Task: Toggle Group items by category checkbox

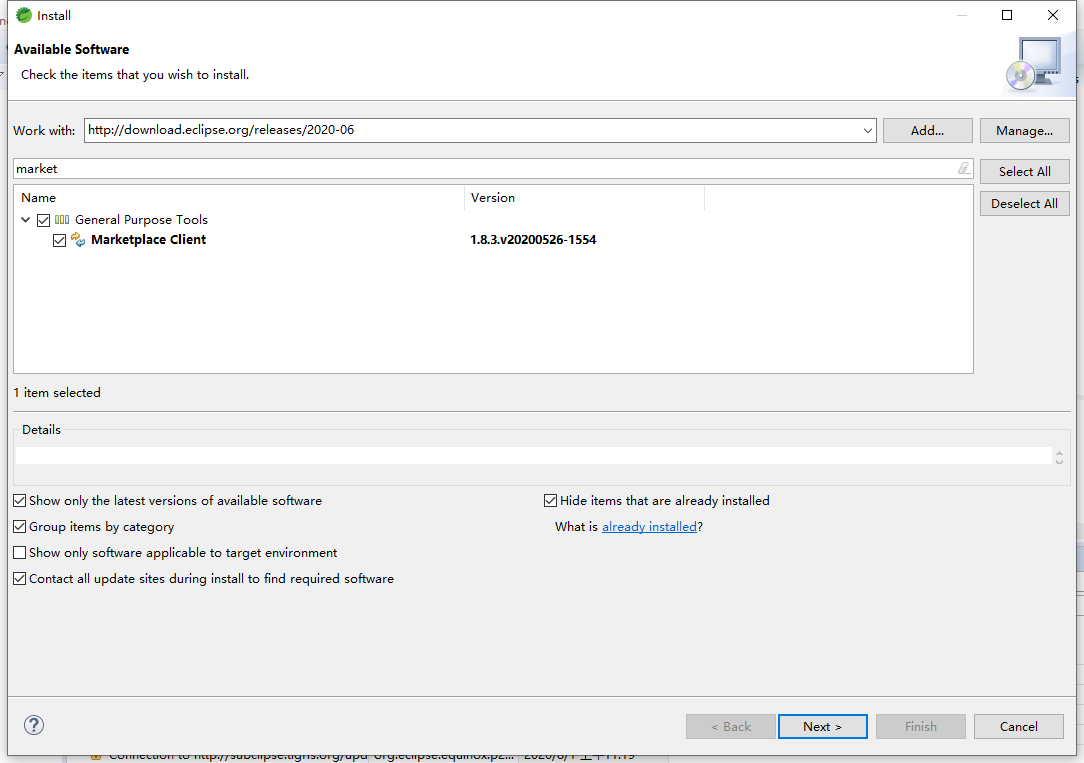Action: point(20,527)
